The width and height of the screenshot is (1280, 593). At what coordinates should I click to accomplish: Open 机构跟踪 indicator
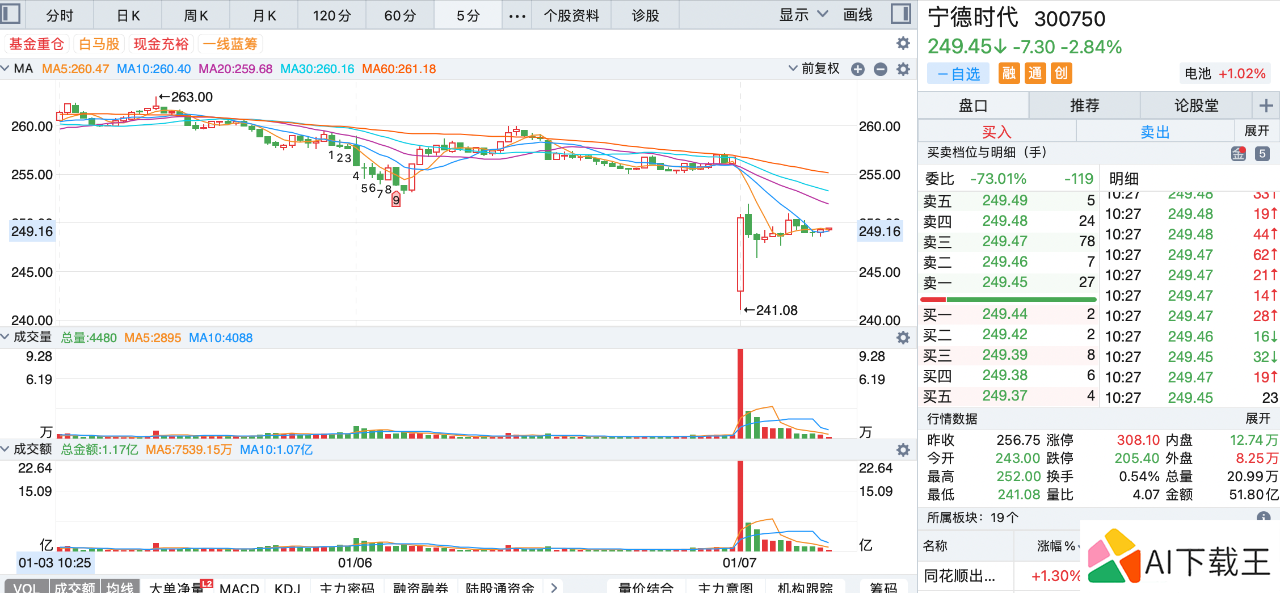[804, 587]
